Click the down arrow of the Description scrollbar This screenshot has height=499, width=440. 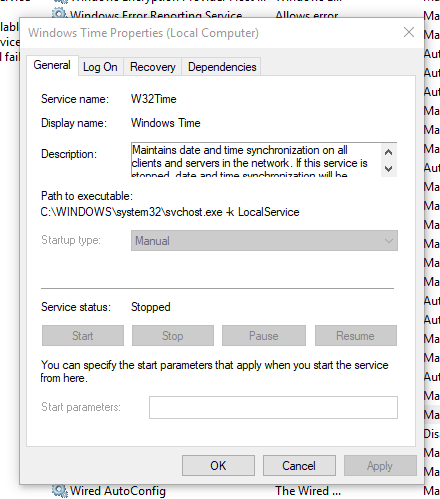[388, 169]
